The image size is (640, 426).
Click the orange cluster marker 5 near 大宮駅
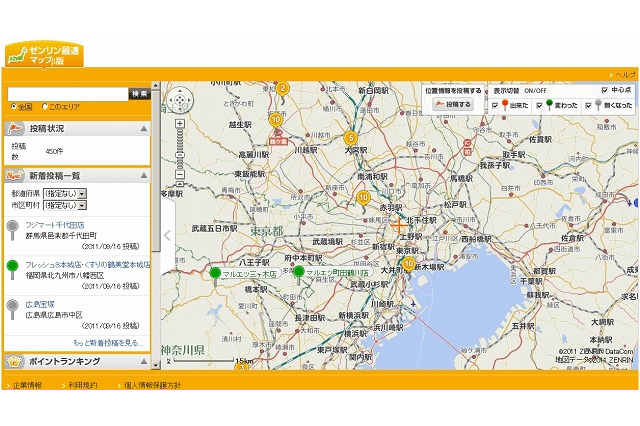coord(350,138)
